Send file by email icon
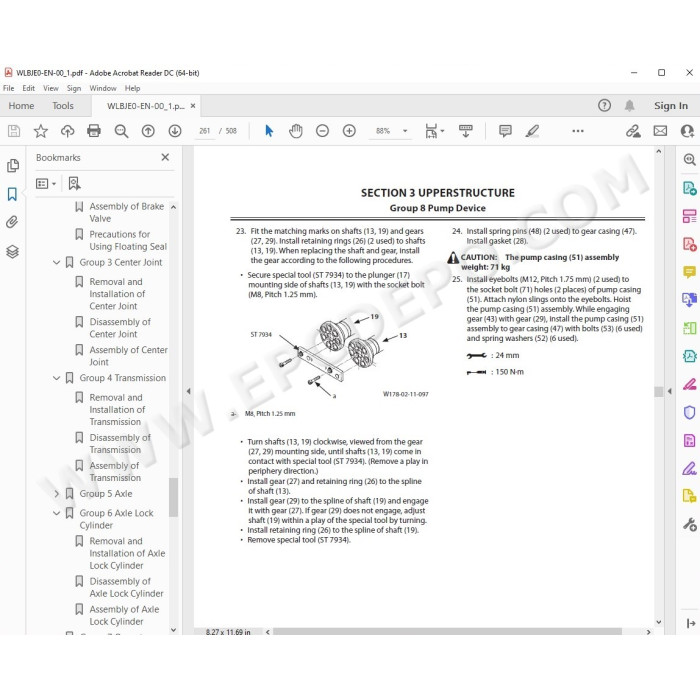This screenshot has height=700, width=700. (660, 131)
